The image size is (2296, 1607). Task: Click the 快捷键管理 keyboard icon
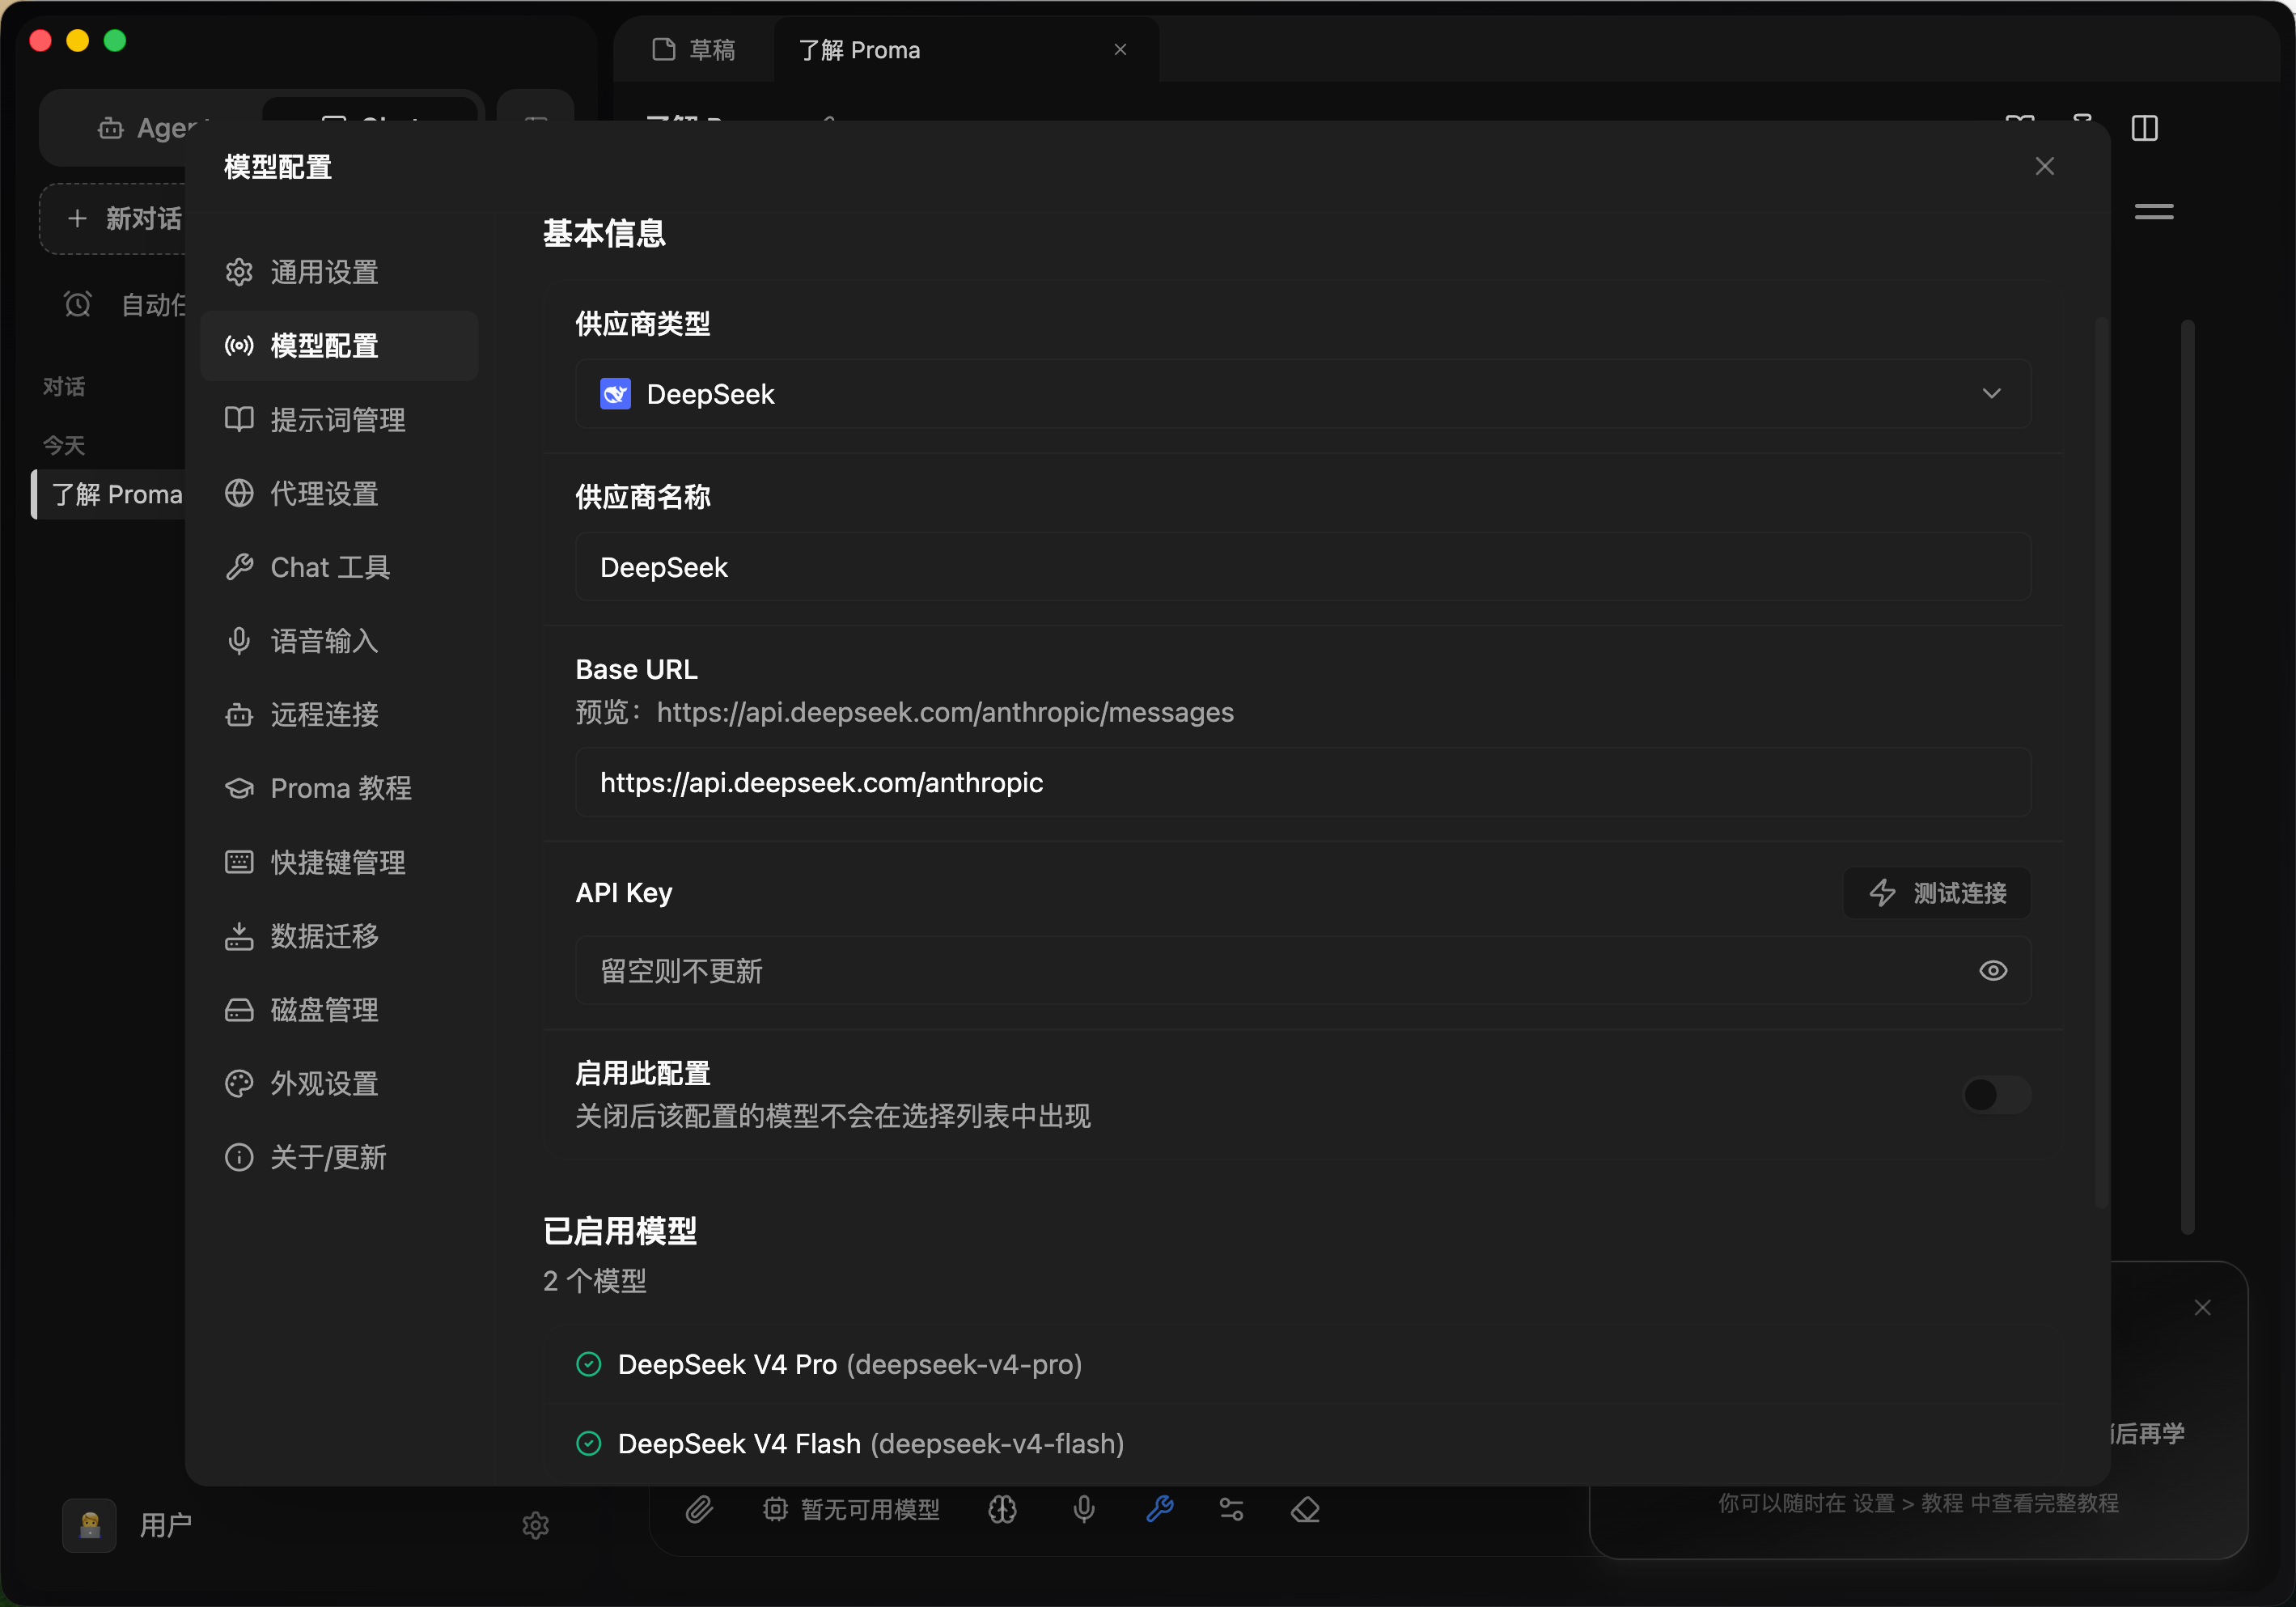[x=239, y=862]
